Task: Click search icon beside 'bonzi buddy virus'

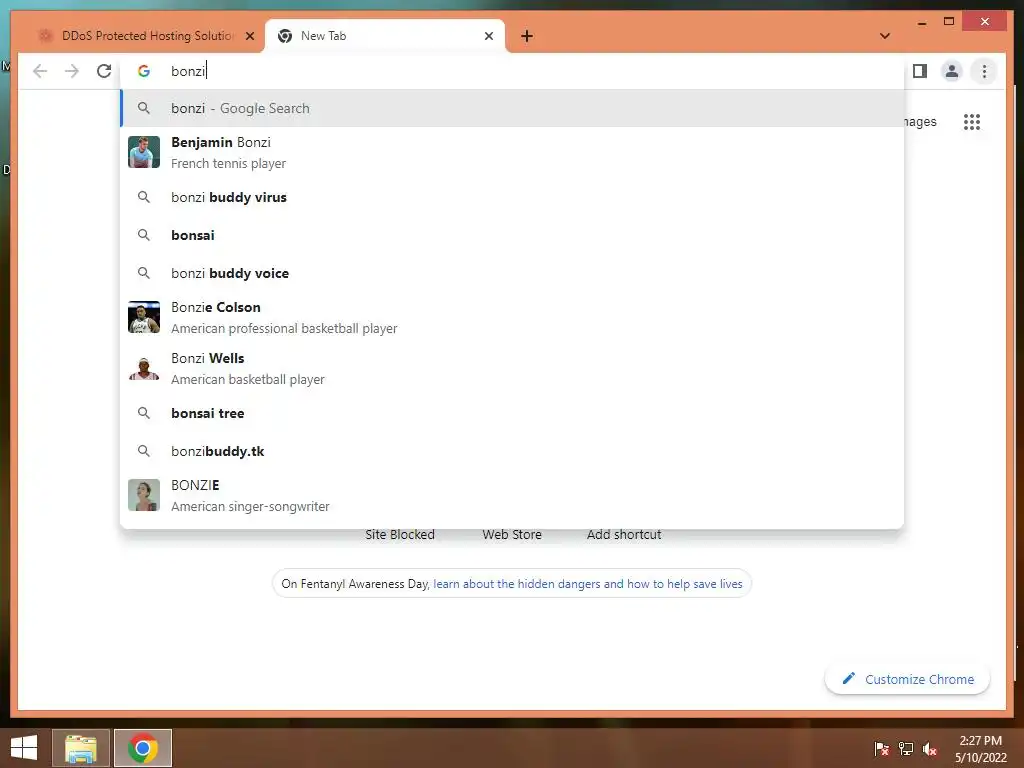Action: (144, 197)
